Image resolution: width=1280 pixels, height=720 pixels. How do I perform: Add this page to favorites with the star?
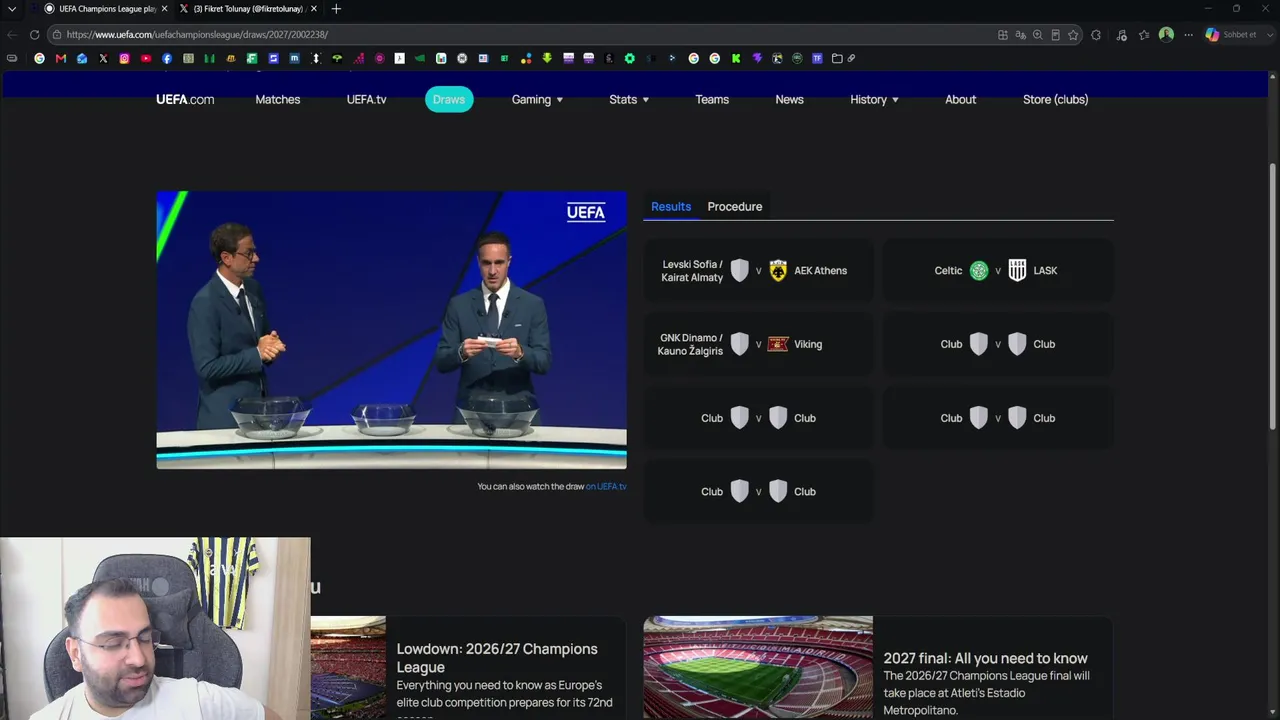click(x=1073, y=35)
